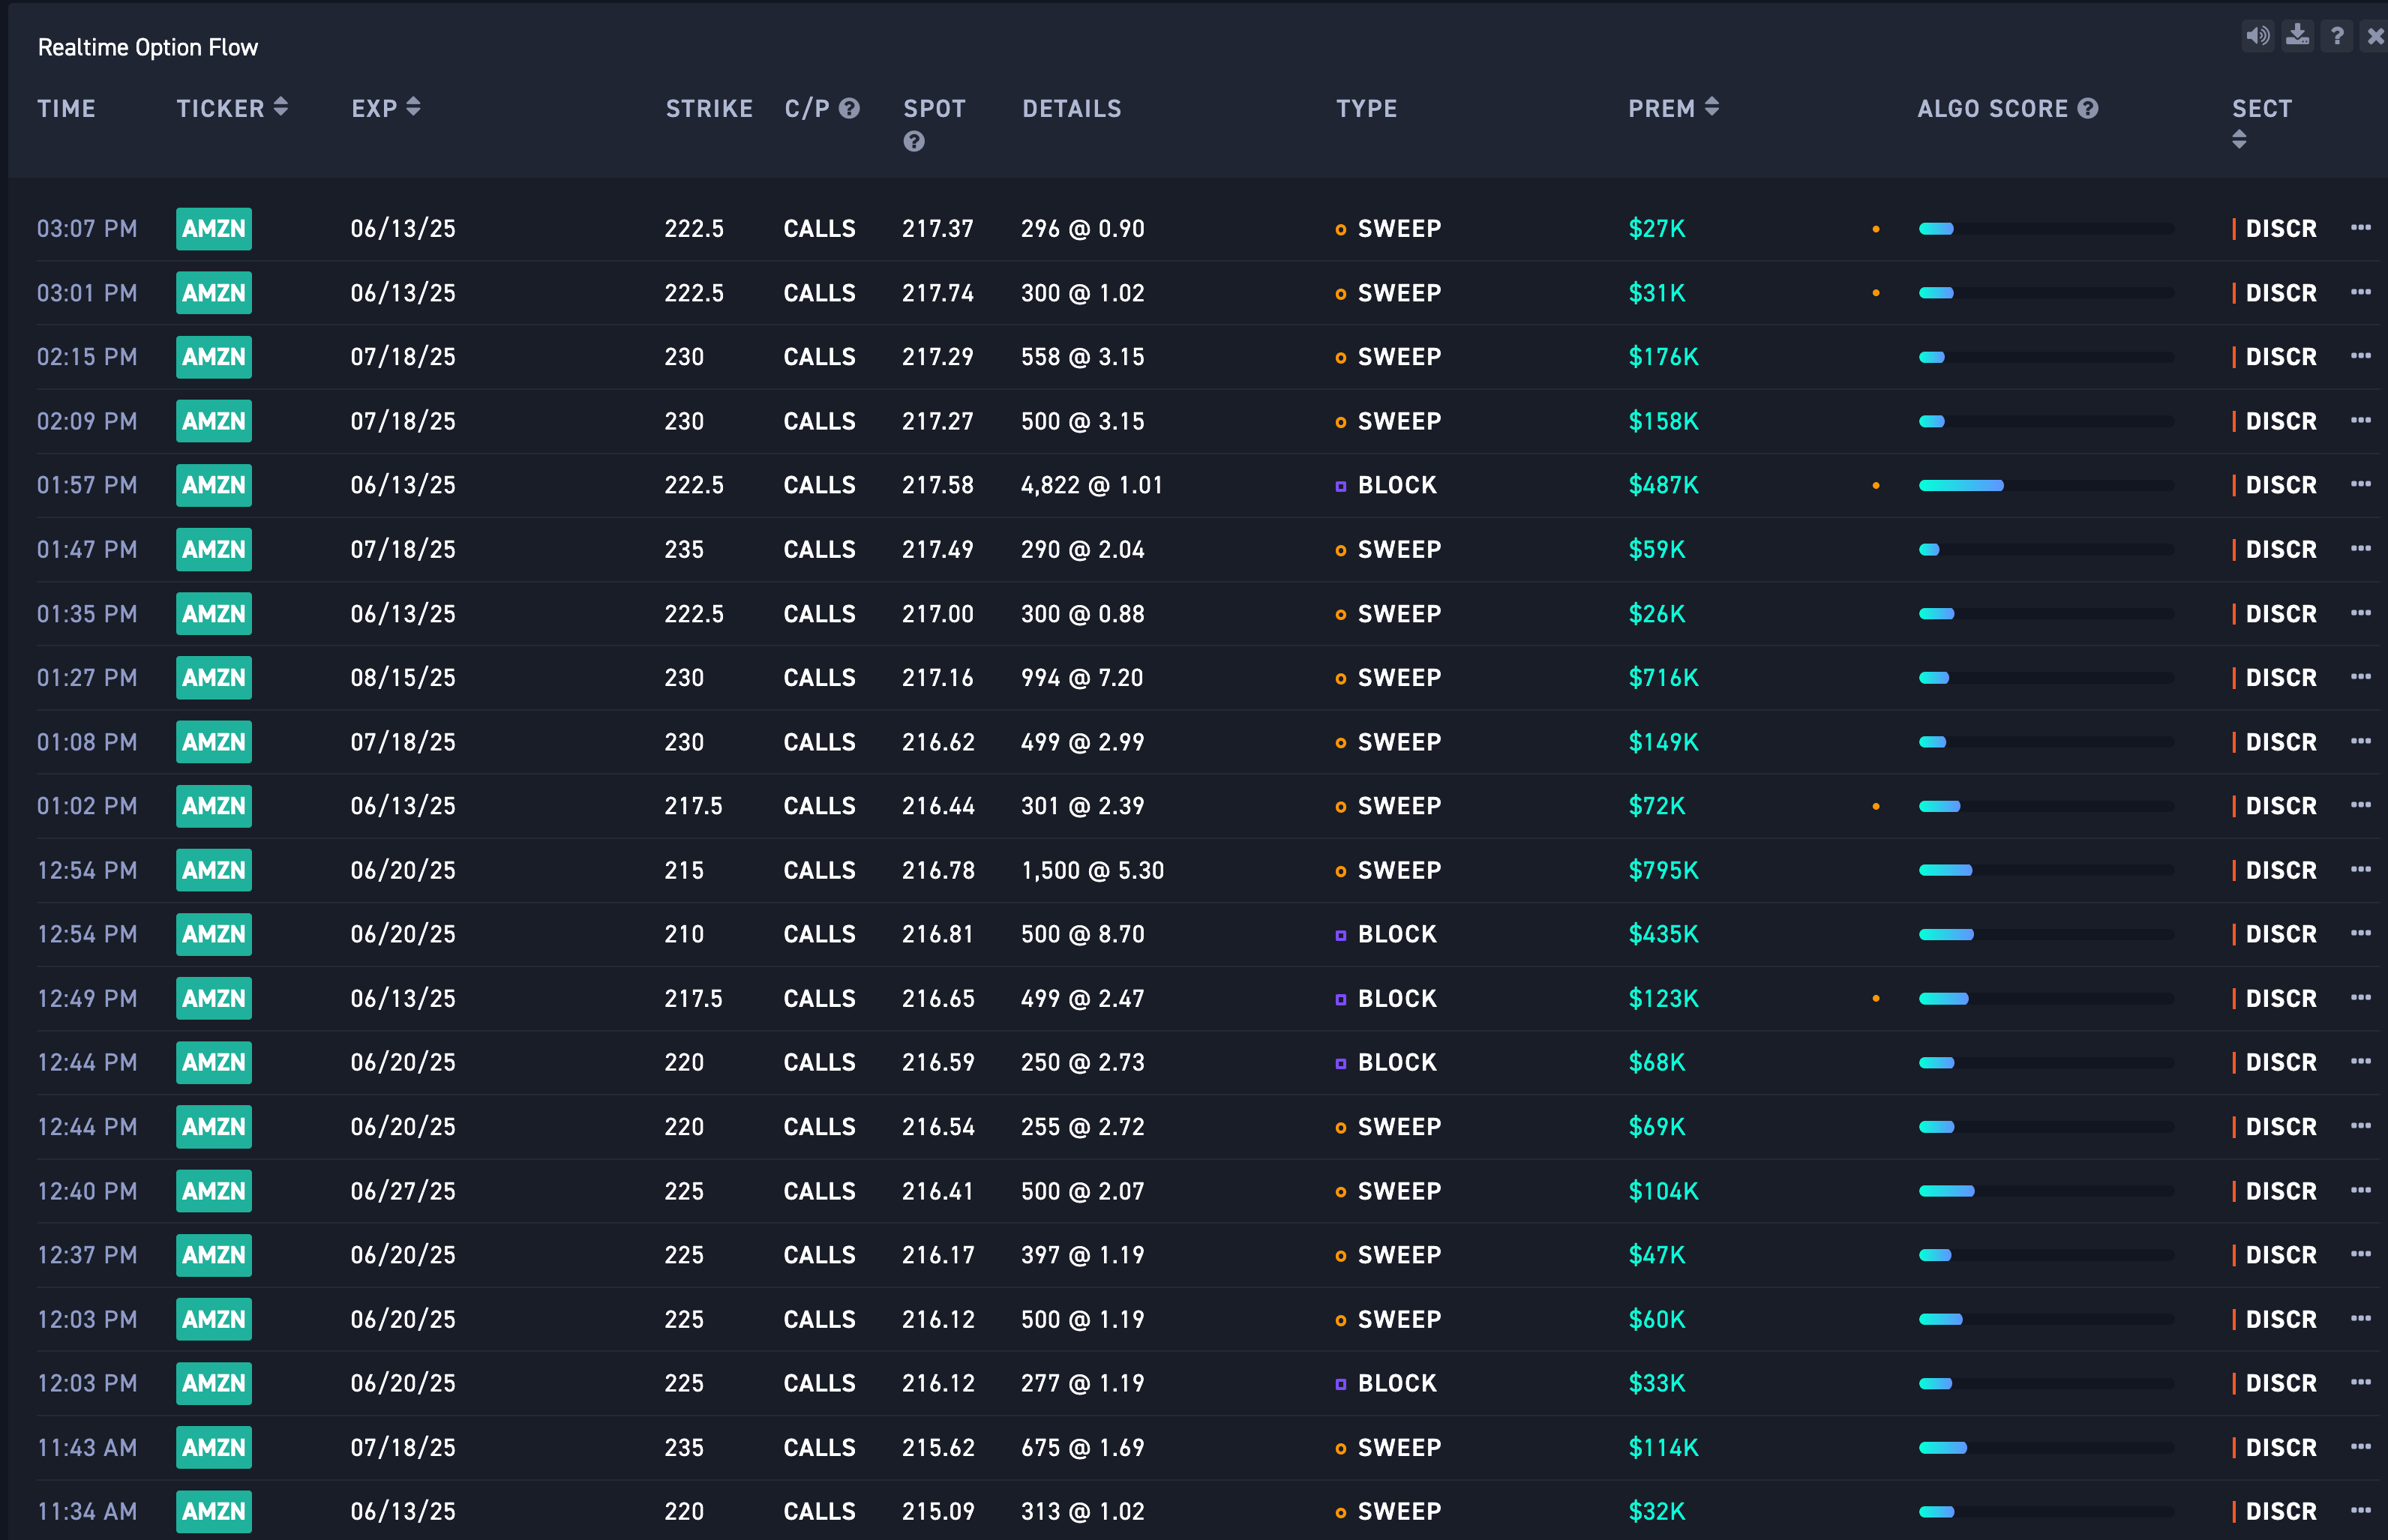This screenshot has width=2388, height=1540.
Task: Sort by the EXP column arrows
Action: coord(413,107)
